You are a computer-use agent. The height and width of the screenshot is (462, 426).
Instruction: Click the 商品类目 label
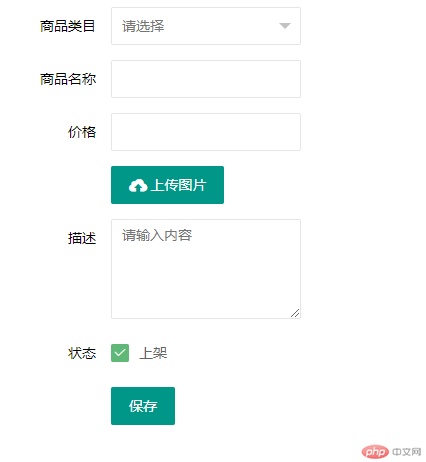coord(68,26)
